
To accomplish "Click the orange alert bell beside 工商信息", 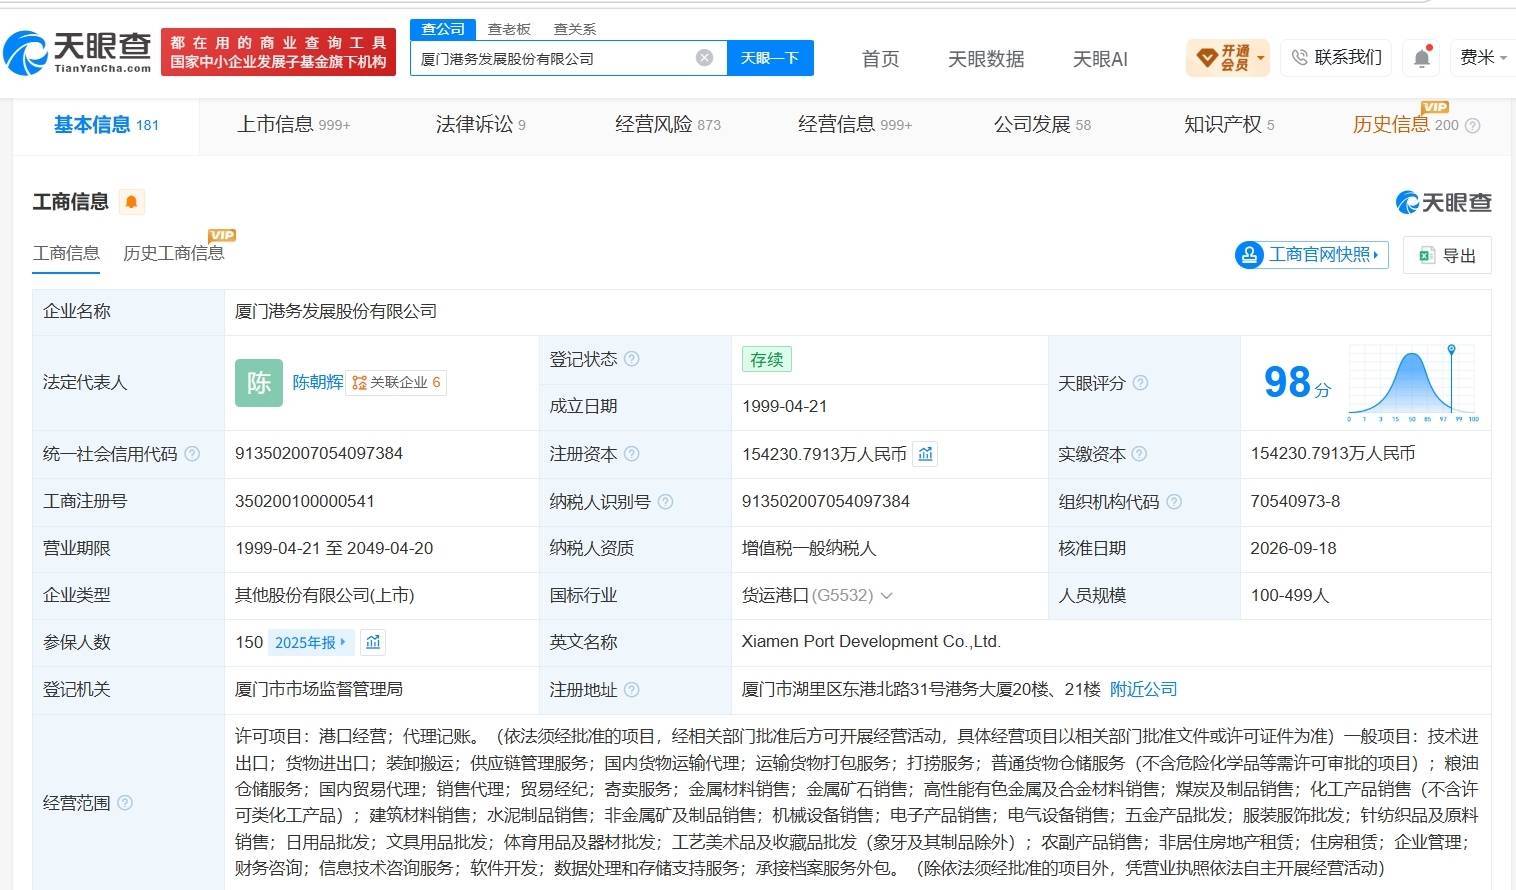I will tap(131, 202).
